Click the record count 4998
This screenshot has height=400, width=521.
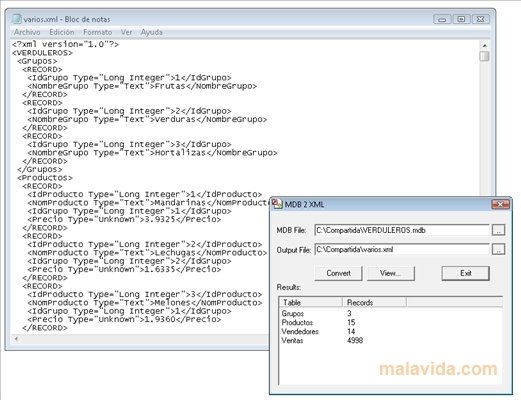tap(355, 340)
